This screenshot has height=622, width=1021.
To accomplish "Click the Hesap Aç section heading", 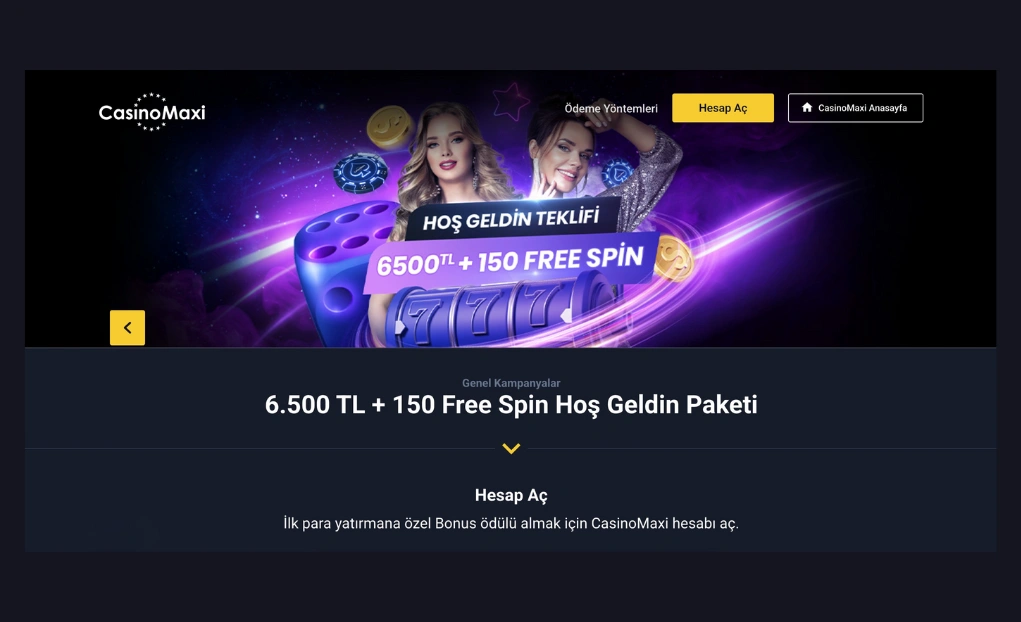I will [x=511, y=495].
